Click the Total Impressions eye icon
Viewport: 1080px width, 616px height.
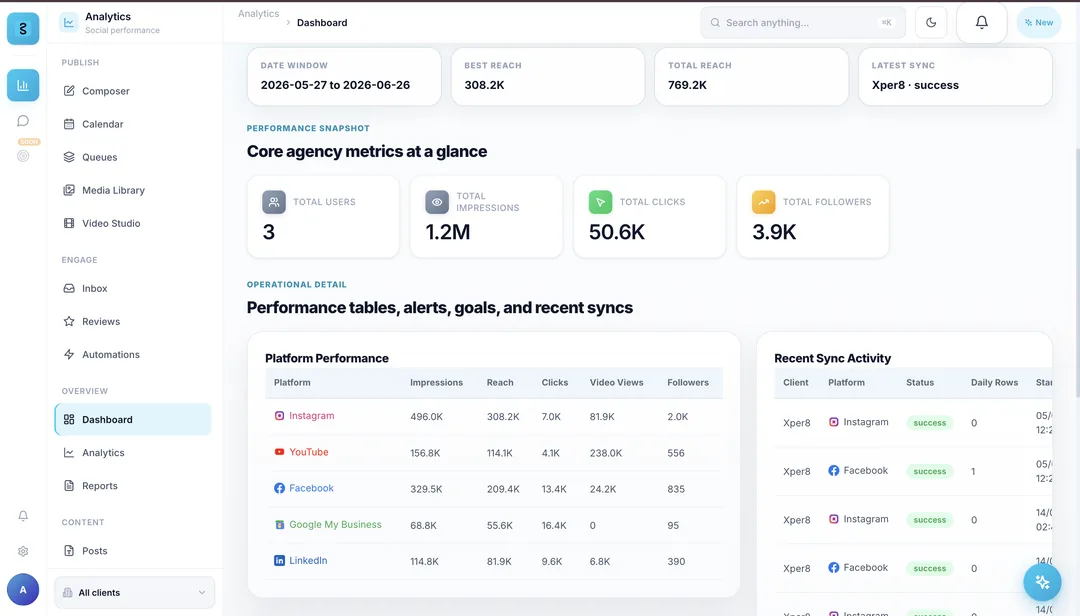click(437, 202)
